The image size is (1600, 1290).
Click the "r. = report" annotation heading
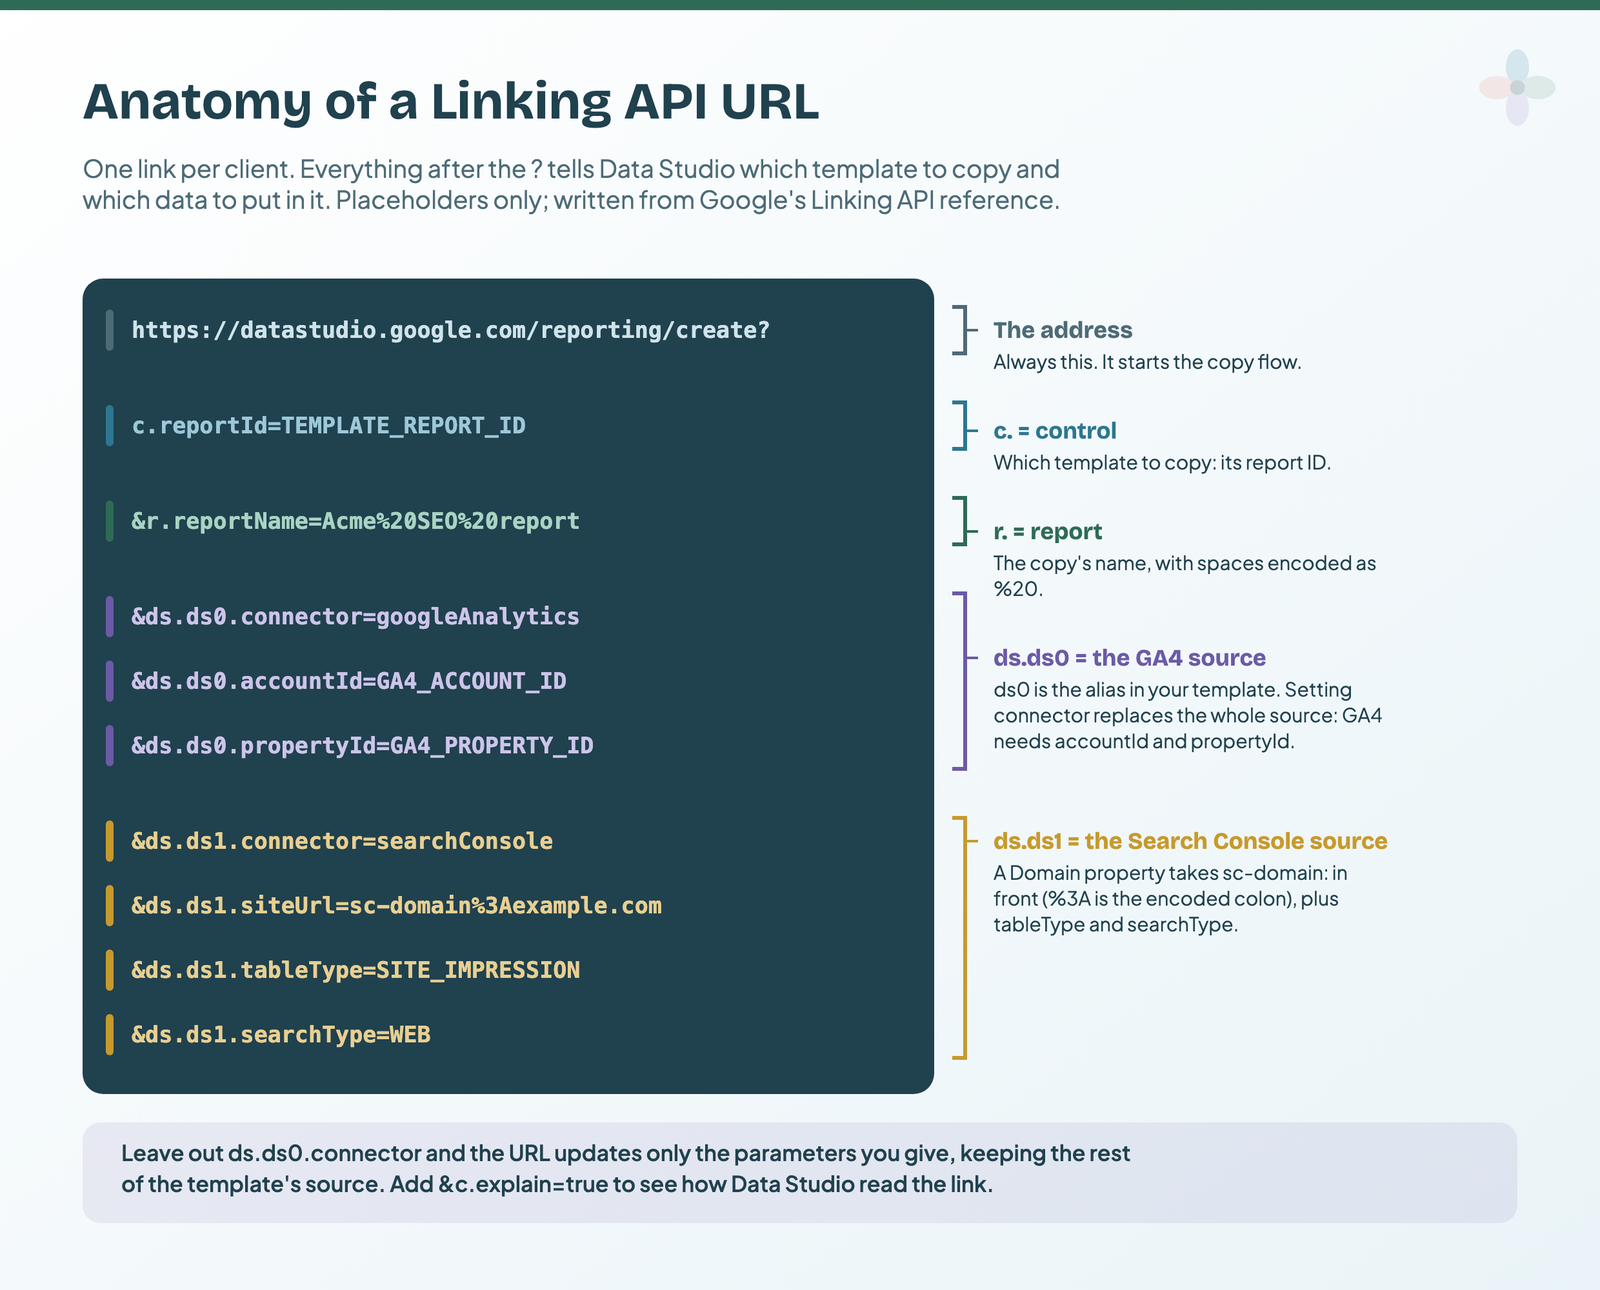click(1048, 532)
